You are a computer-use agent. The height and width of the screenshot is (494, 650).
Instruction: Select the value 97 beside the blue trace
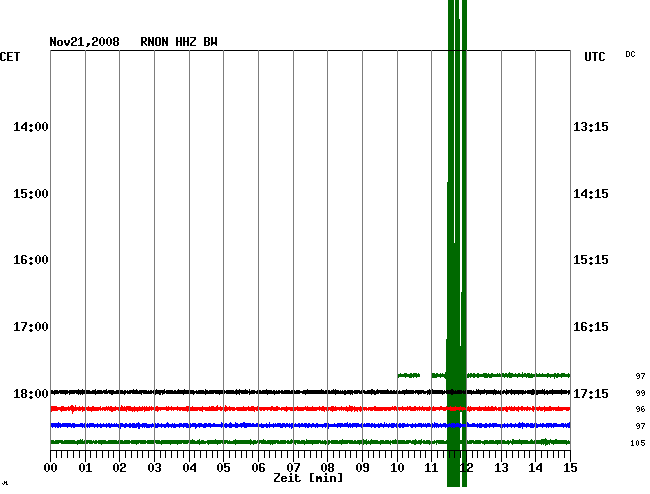640,426
